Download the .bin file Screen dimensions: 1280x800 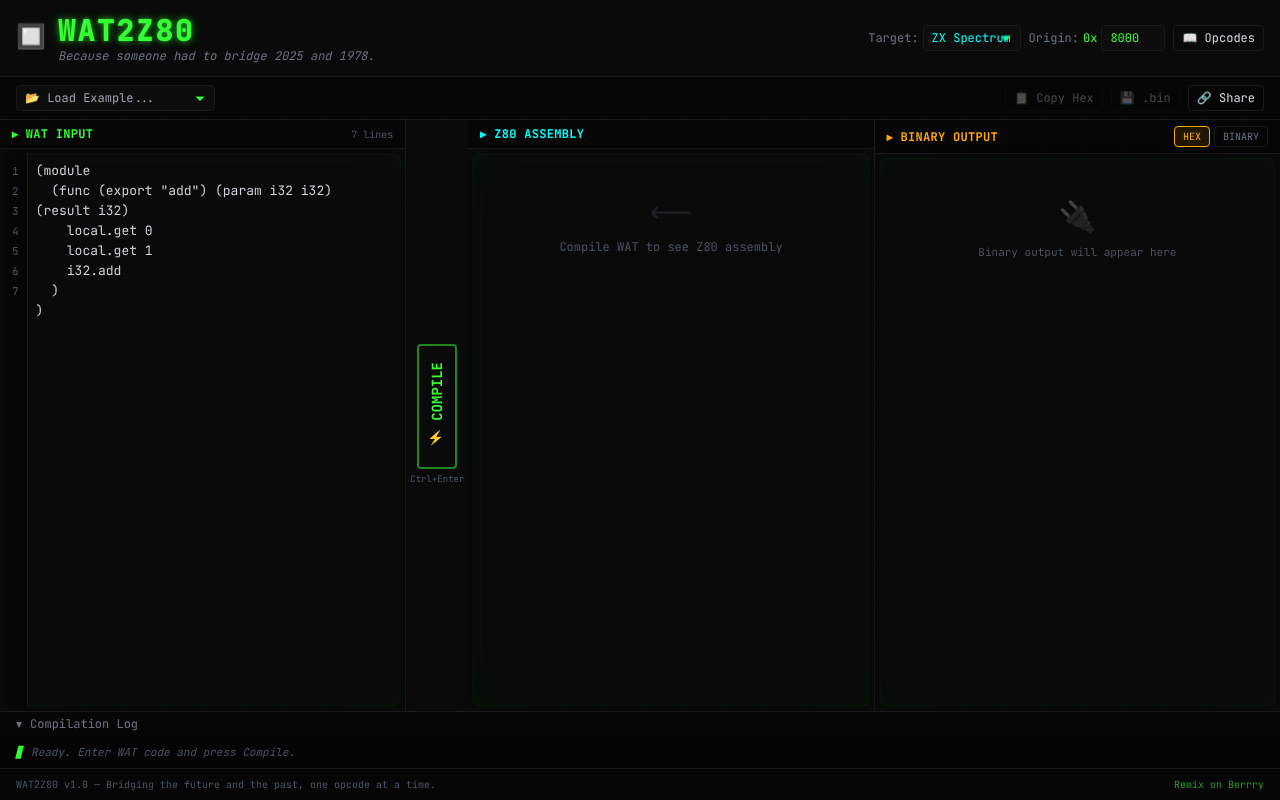coord(1145,98)
